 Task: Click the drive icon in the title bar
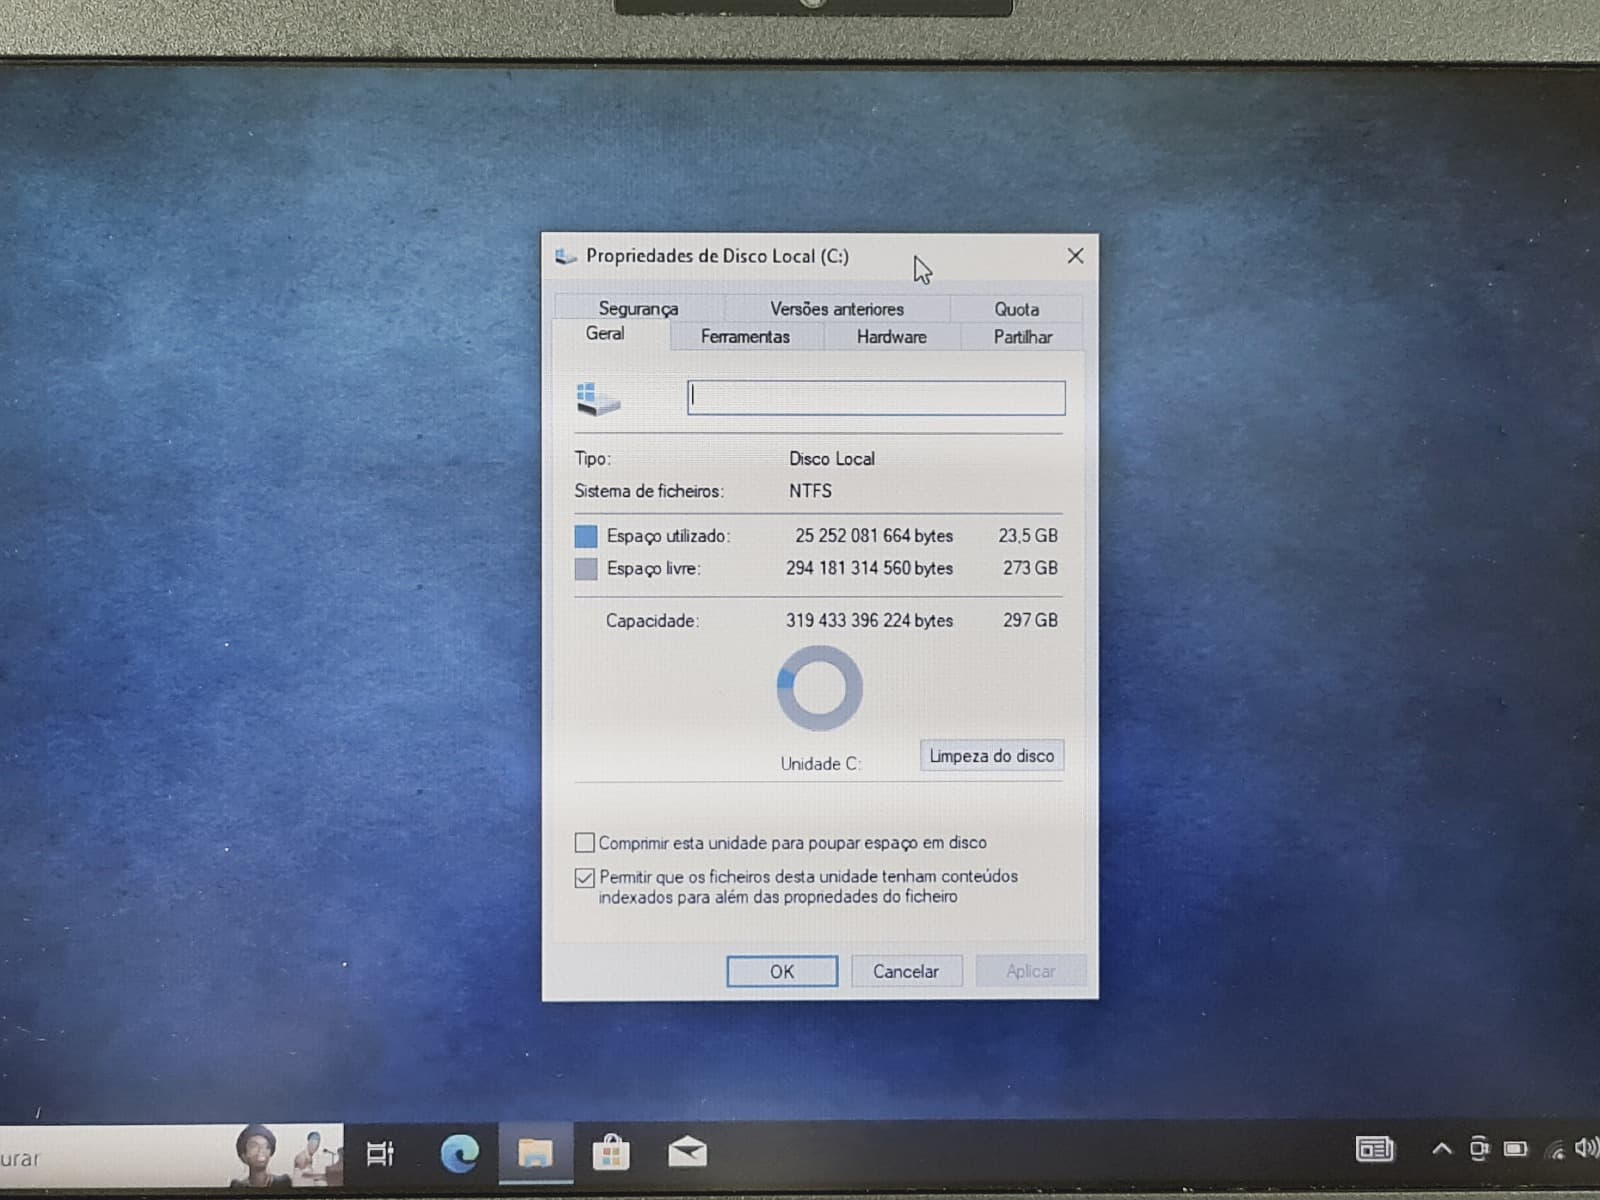coord(566,256)
